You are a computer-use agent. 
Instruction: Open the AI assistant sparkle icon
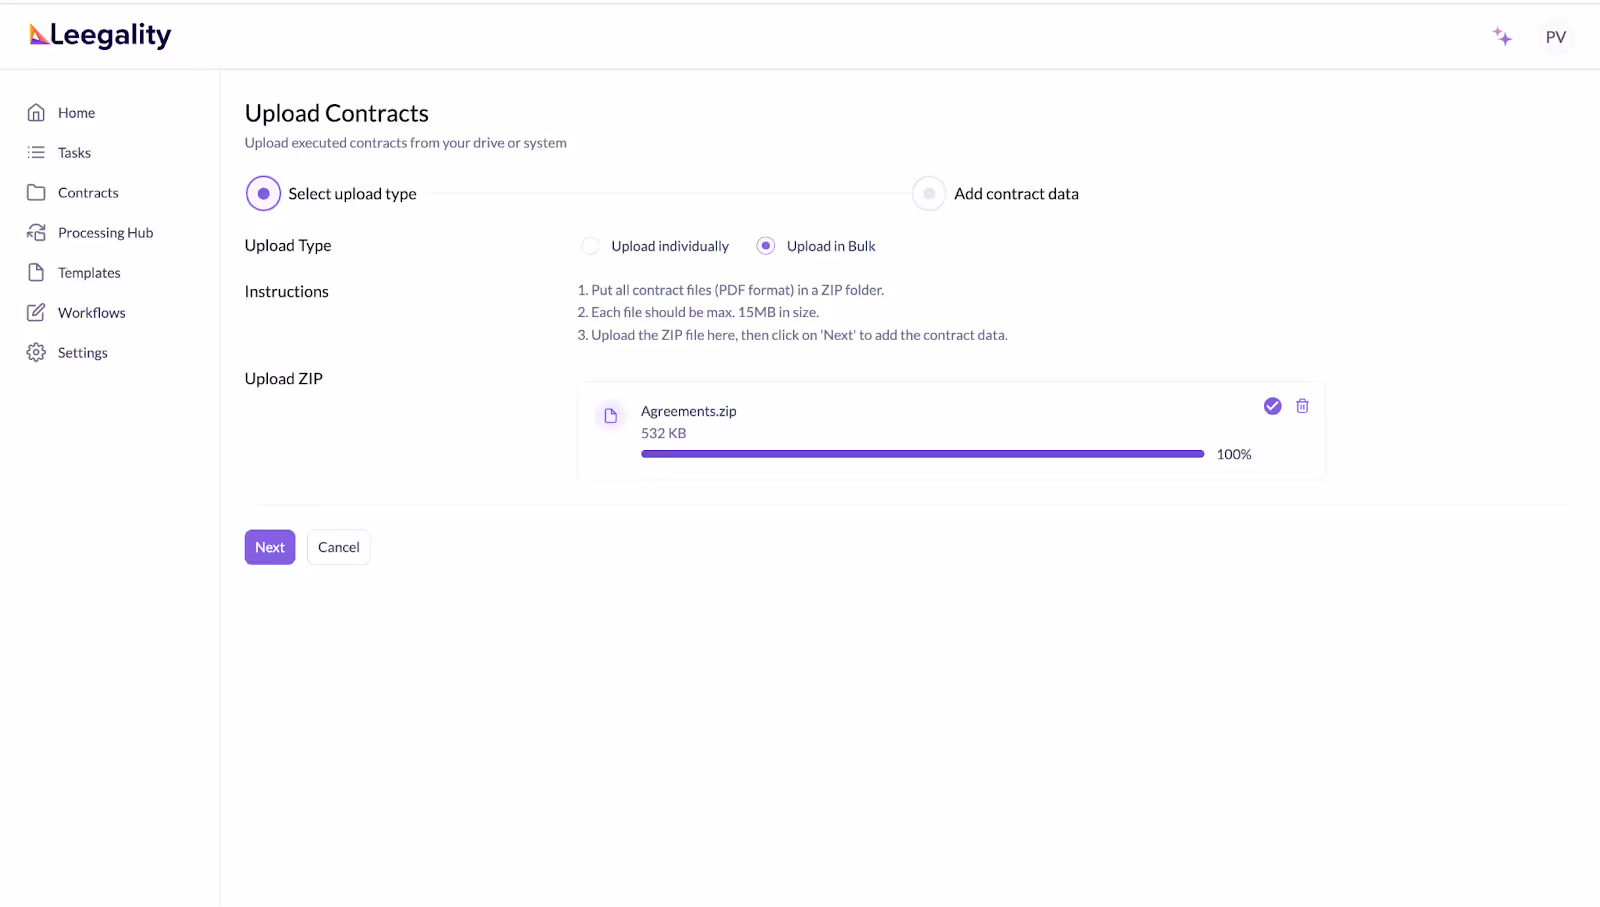tap(1503, 36)
